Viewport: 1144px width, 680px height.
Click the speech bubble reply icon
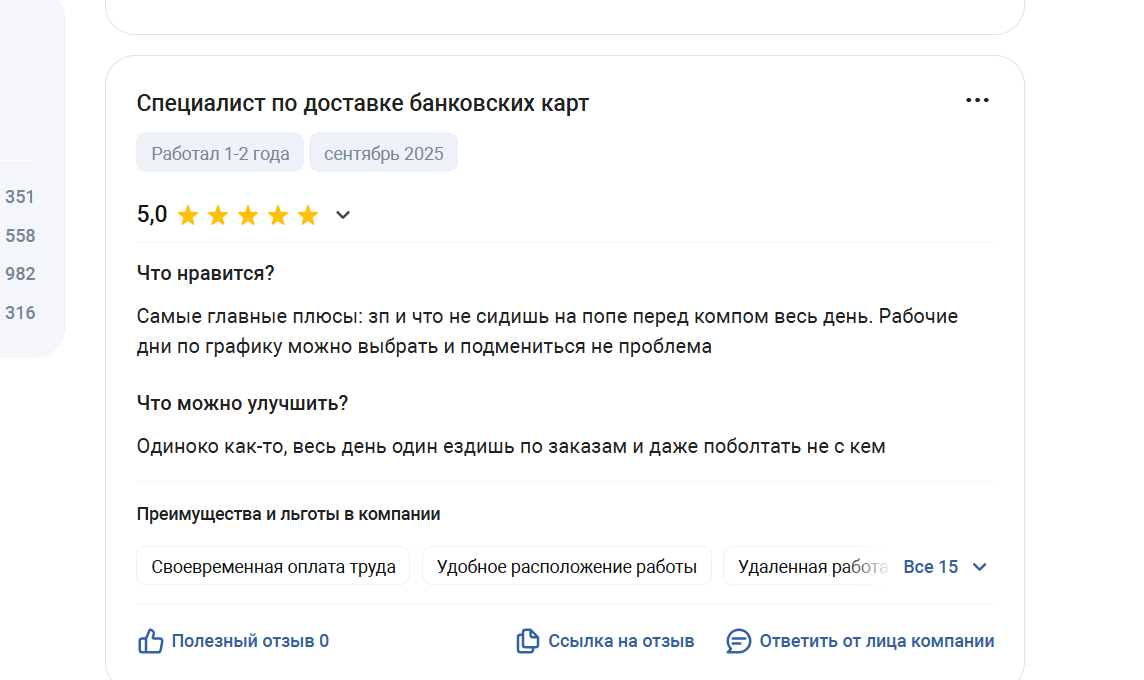[x=738, y=641]
